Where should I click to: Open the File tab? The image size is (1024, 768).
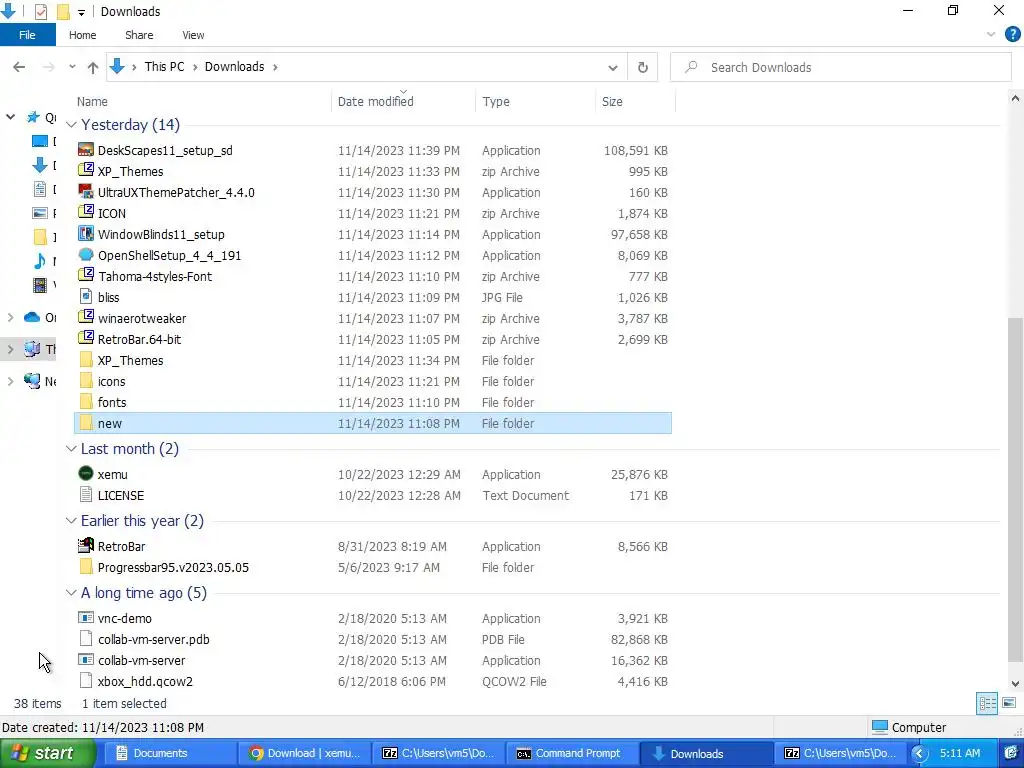click(x=27, y=35)
